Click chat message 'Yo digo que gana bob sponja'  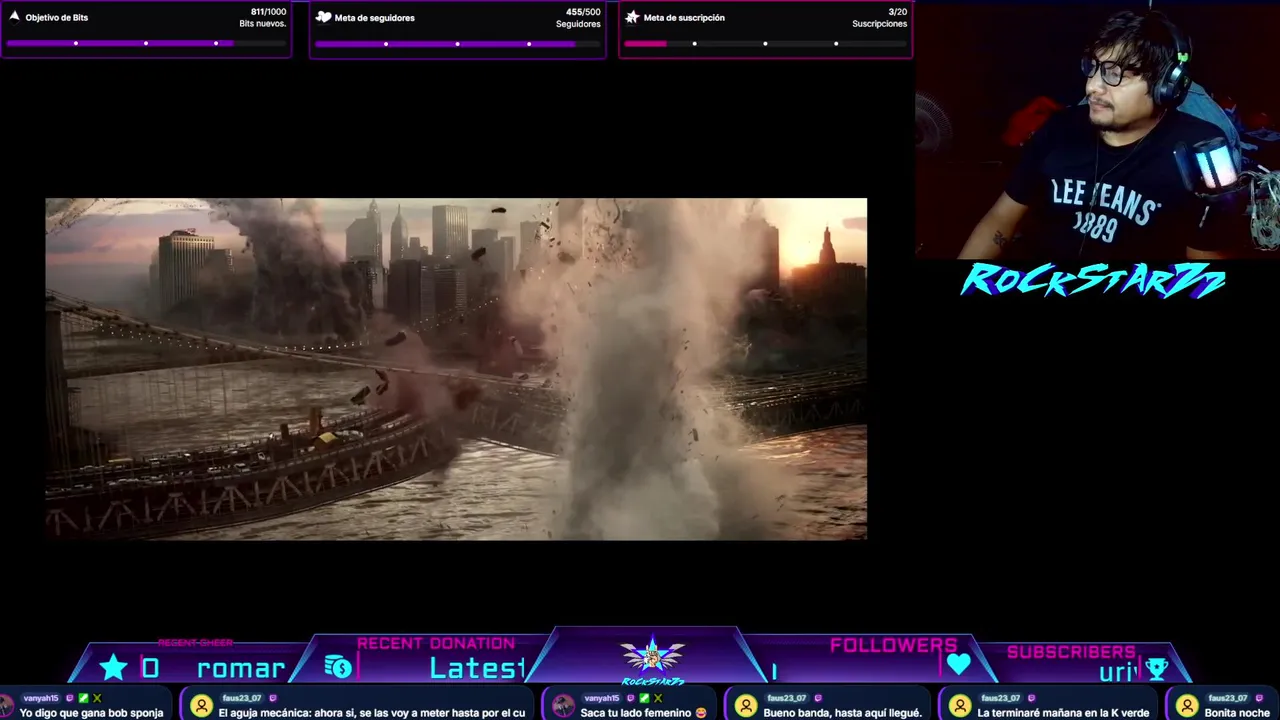(91, 713)
